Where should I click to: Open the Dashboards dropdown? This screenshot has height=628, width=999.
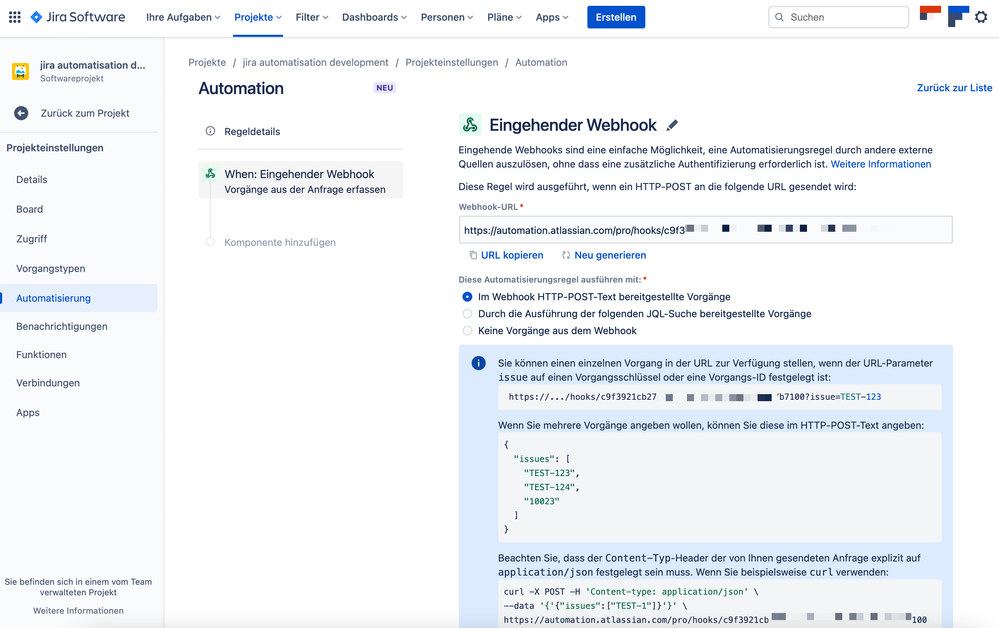[x=374, y=17]
